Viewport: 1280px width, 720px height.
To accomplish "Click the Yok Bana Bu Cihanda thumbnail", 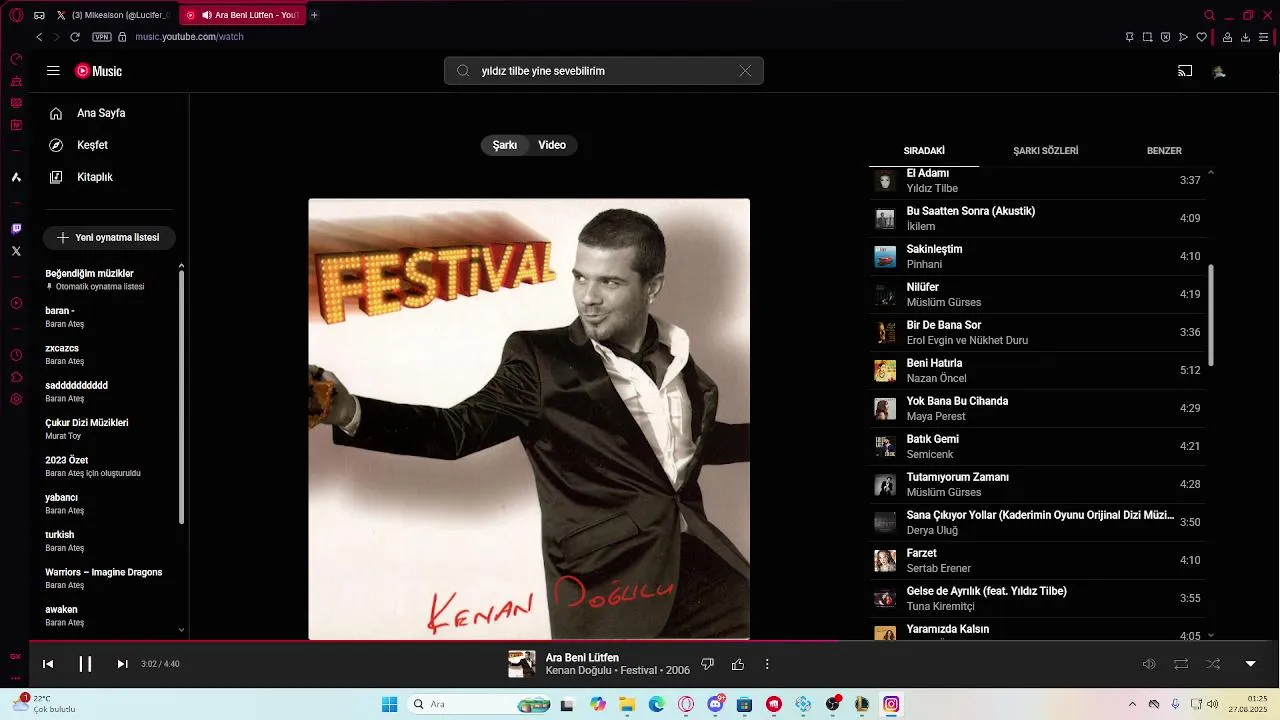I will (x=885, y=408).
